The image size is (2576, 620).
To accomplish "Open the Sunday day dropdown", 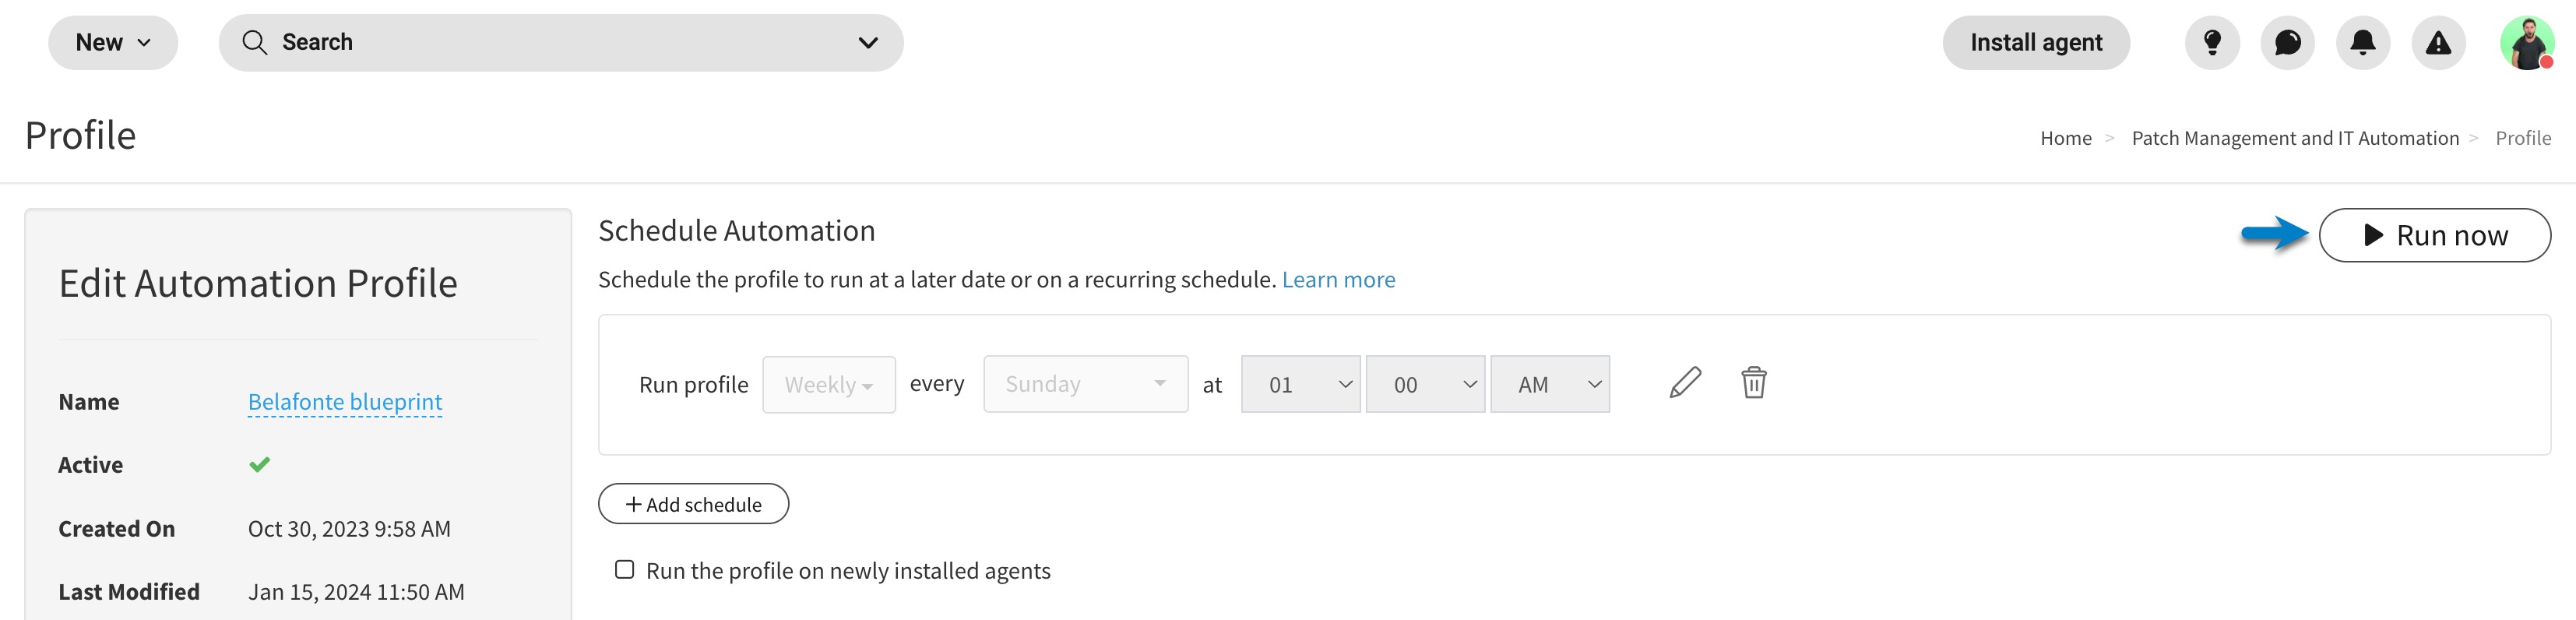I will [1086, 384].
